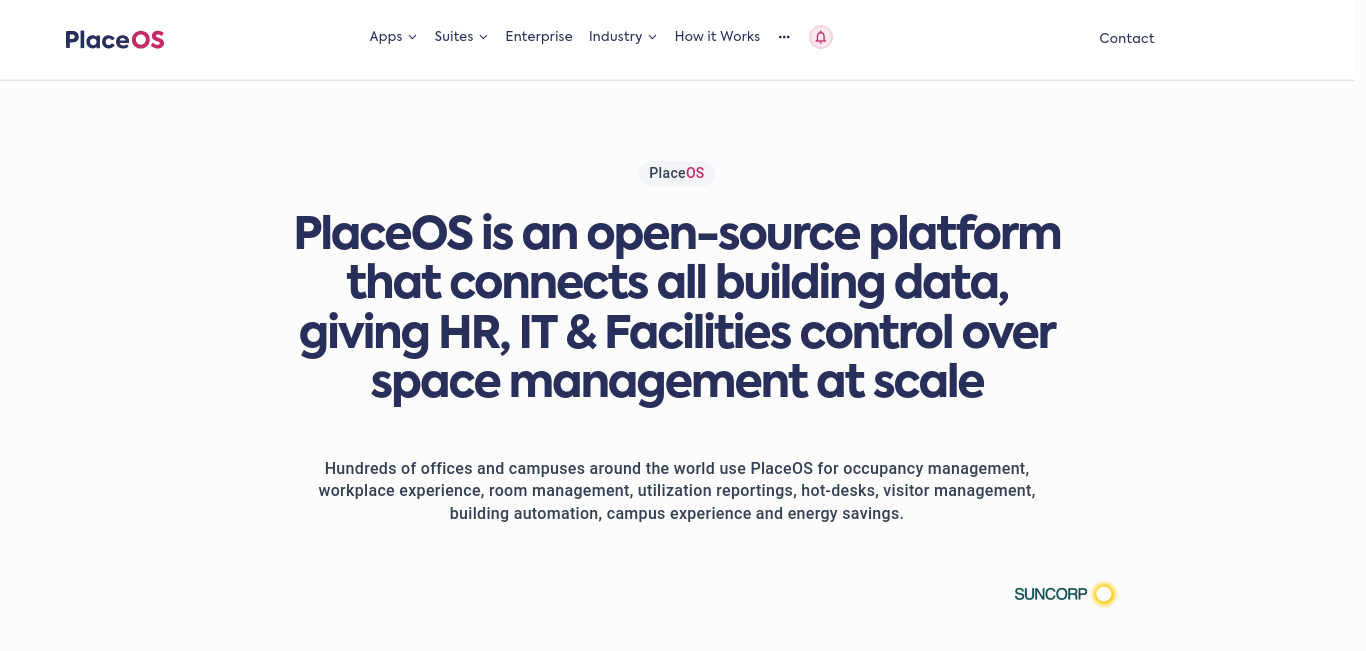This screenshot has width=1366, height=651.
Task: Click the PlaceOS logo in header
Action: click(115, 39)
